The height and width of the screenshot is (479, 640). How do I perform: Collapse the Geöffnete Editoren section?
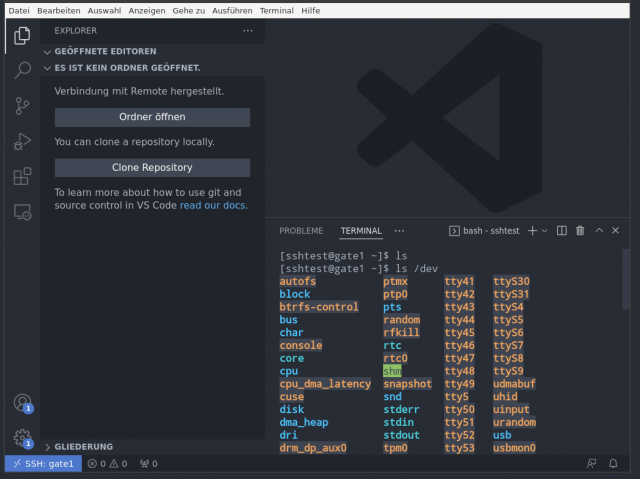point(47,52)
